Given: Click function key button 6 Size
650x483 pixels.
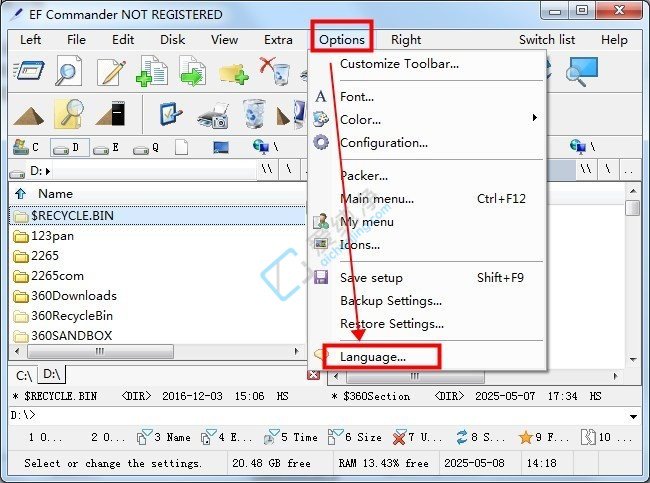Looking at the screenshot, I should point(355,437).
